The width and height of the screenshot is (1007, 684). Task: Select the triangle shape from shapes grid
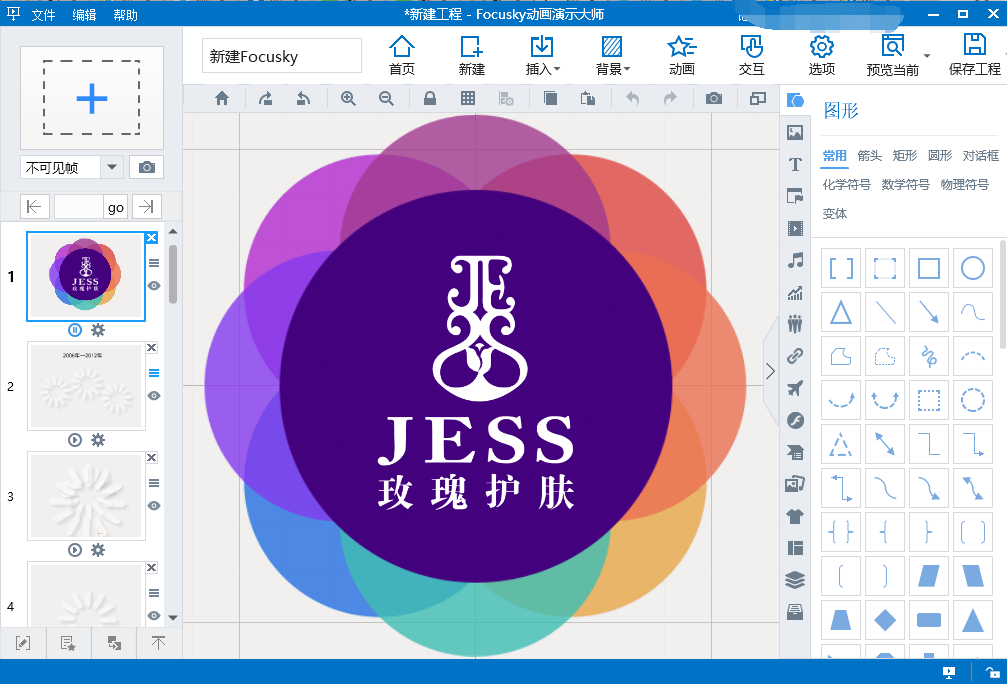(841, 313)
